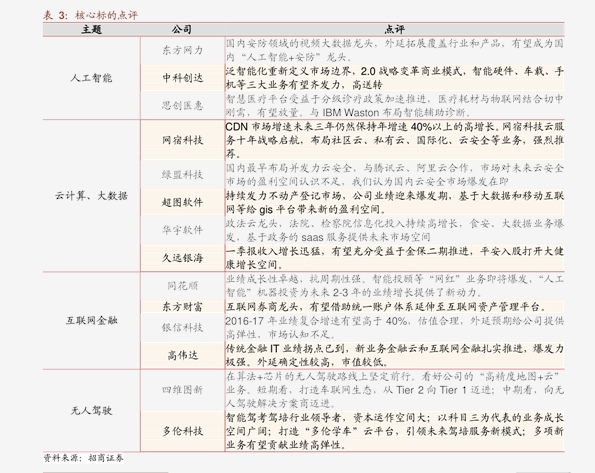Image resolution: width=595 pixels, height=473 pixels.
Task: Click company name 东方财富
Action: click(x=183, y=306)
